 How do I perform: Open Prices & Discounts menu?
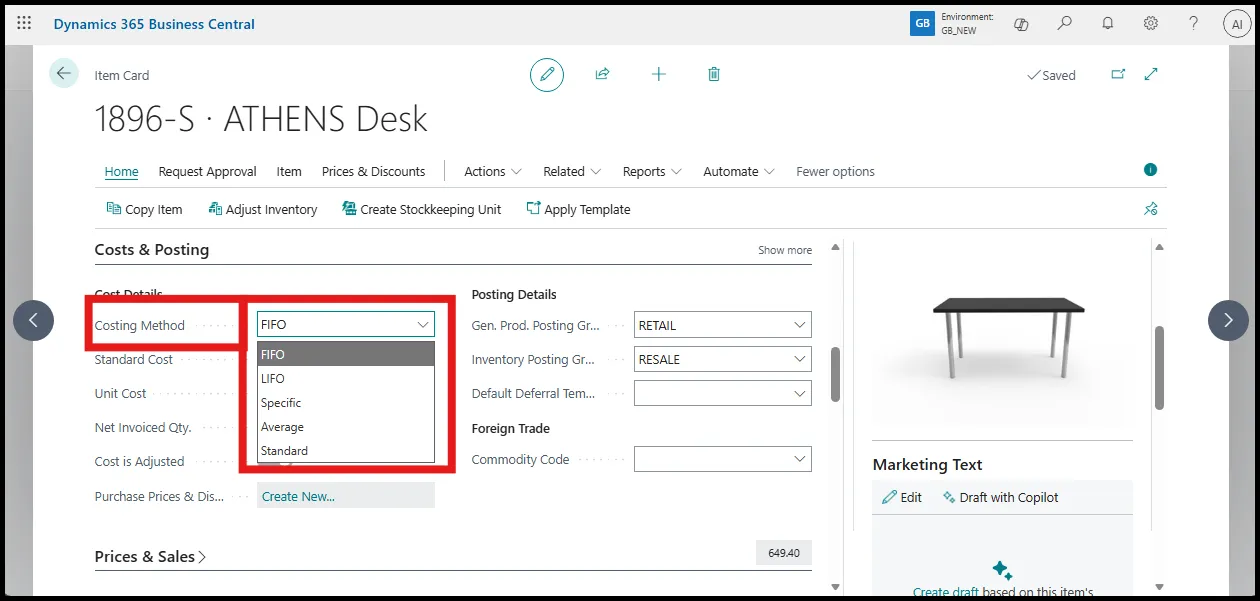pyautogui.click(x=373, y=171)
